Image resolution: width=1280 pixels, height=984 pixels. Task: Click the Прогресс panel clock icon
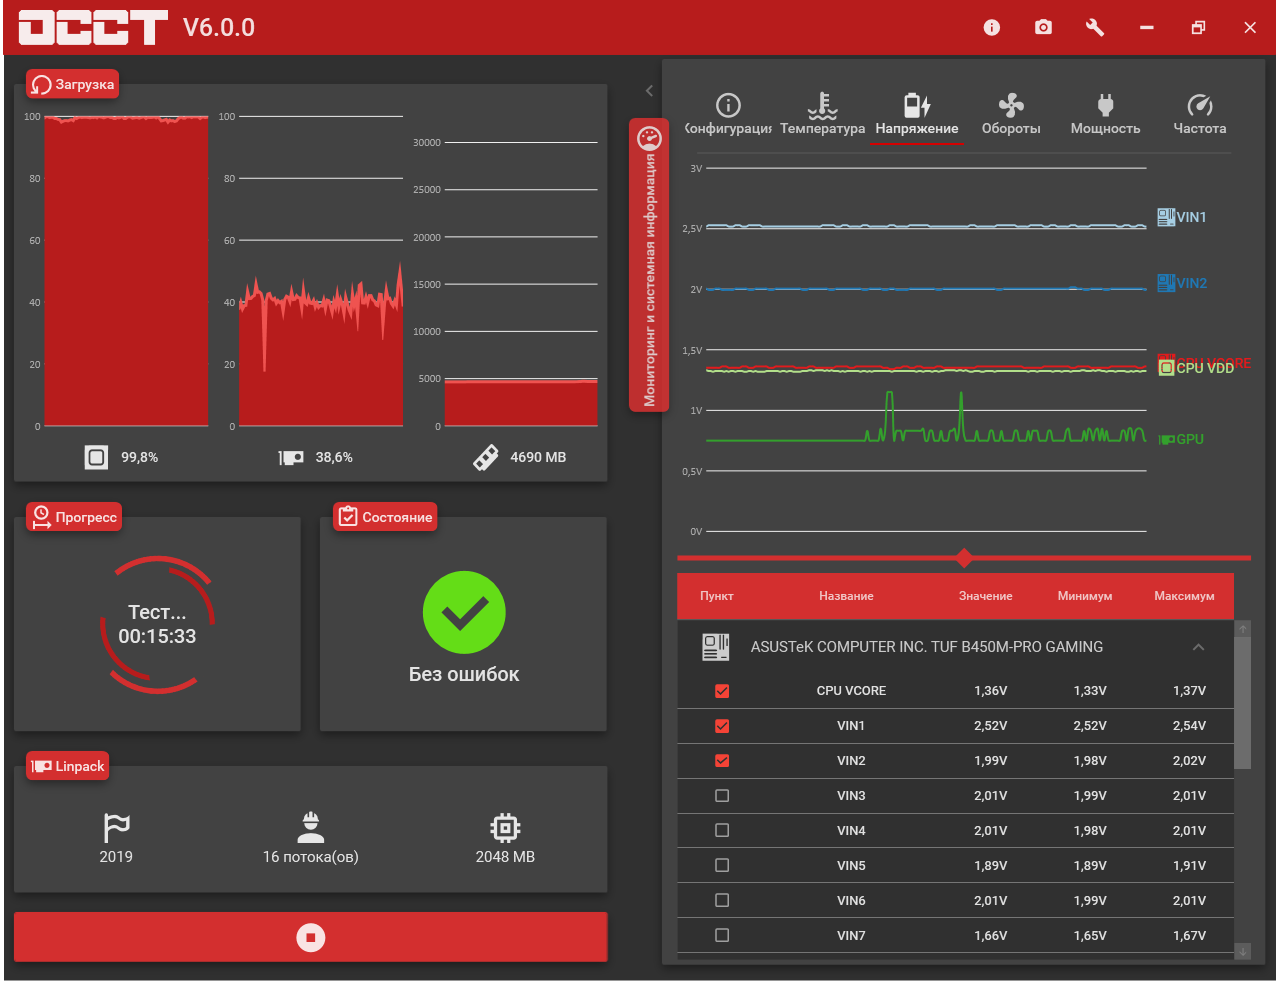(x=41, y=517)
